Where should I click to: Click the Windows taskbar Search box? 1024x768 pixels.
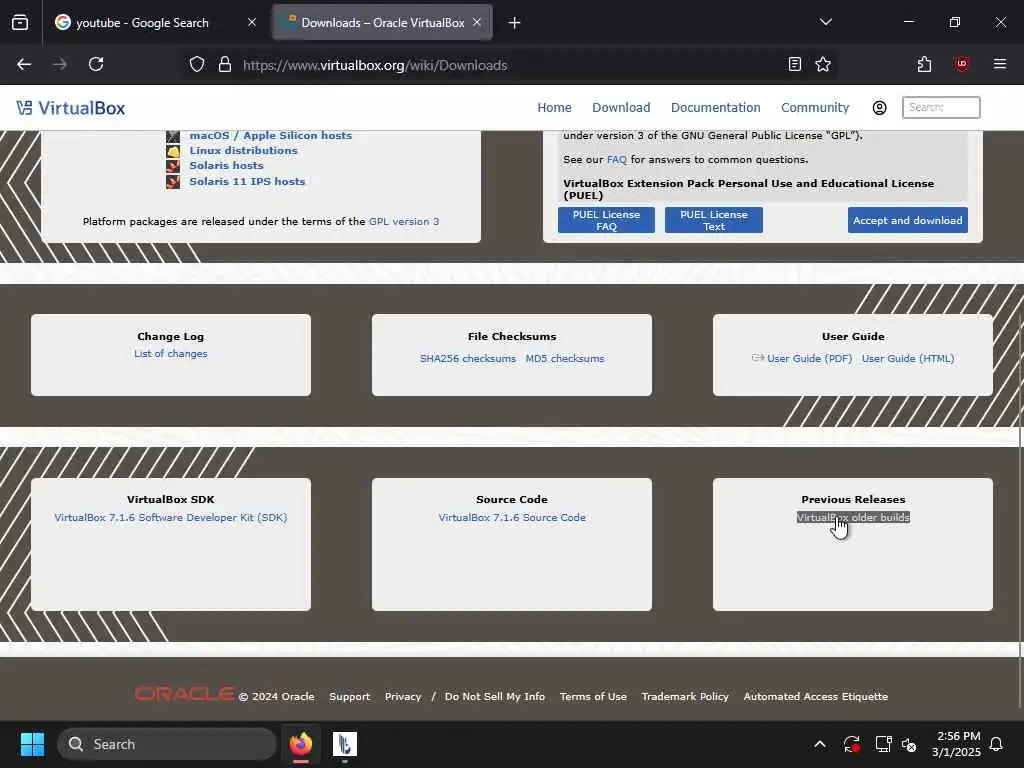(167, 744)
